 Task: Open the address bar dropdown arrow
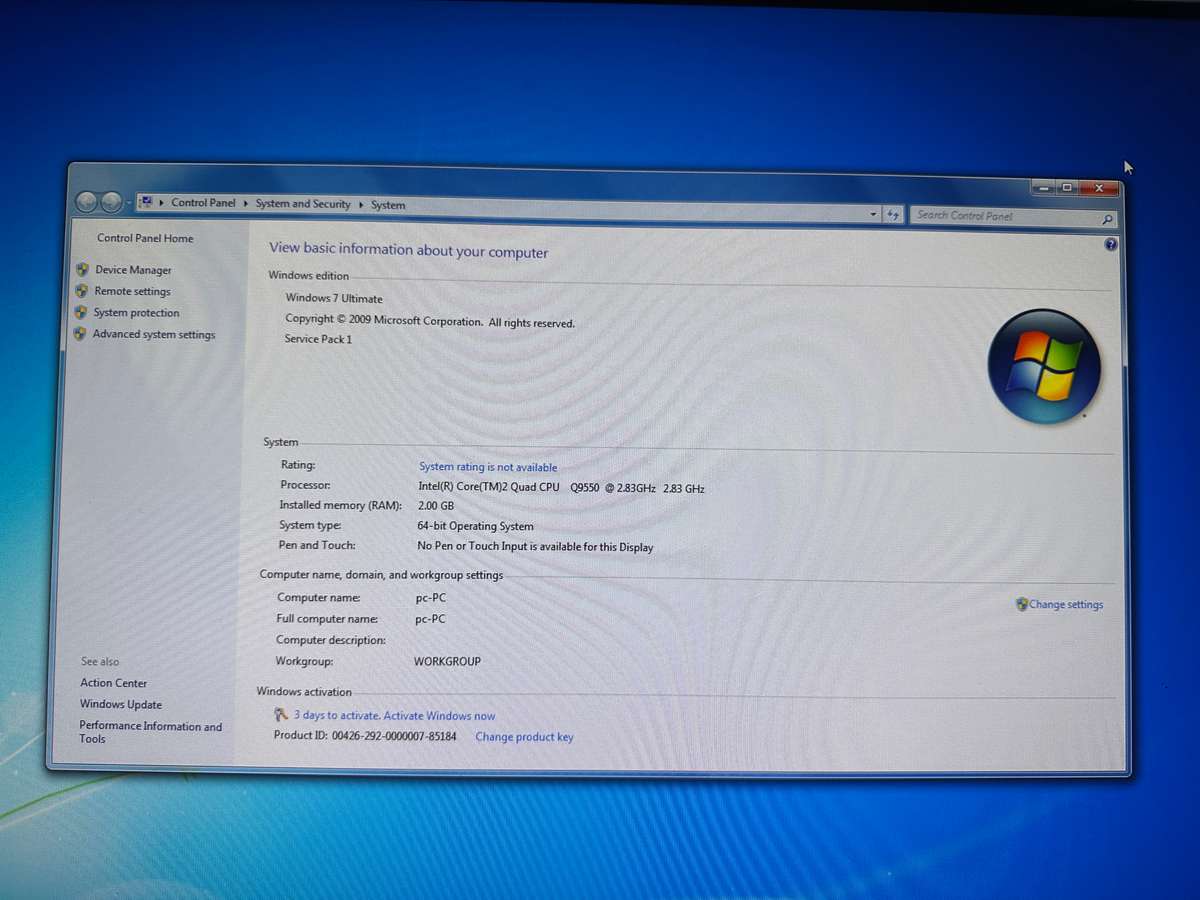click(x=872, y=214)
